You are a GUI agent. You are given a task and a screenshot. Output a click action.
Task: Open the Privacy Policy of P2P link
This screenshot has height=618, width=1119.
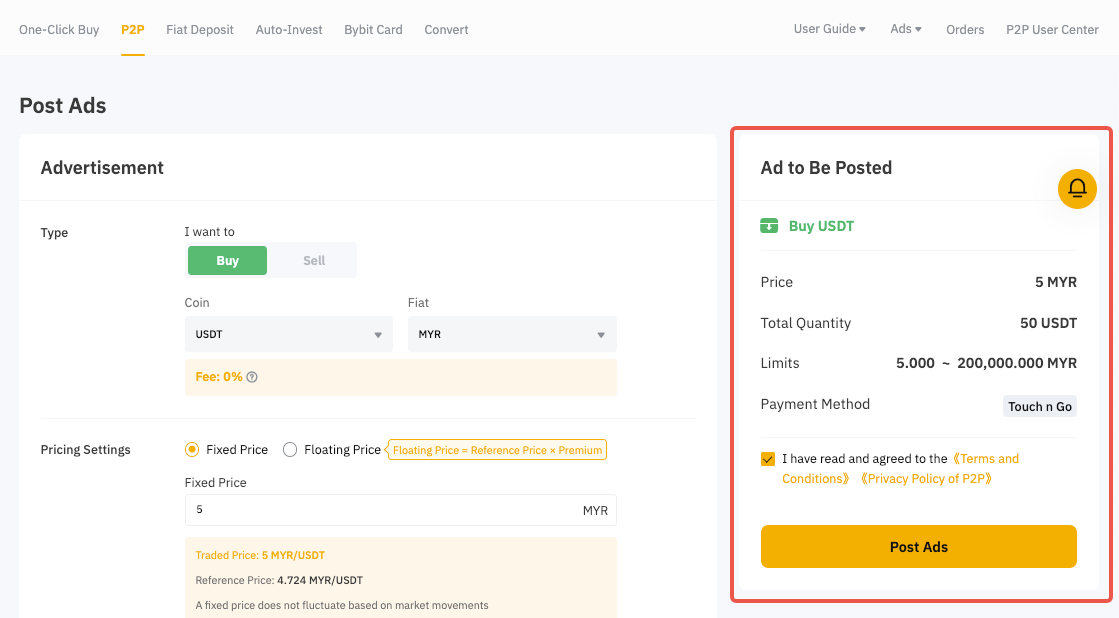click(x=927, y=479)
